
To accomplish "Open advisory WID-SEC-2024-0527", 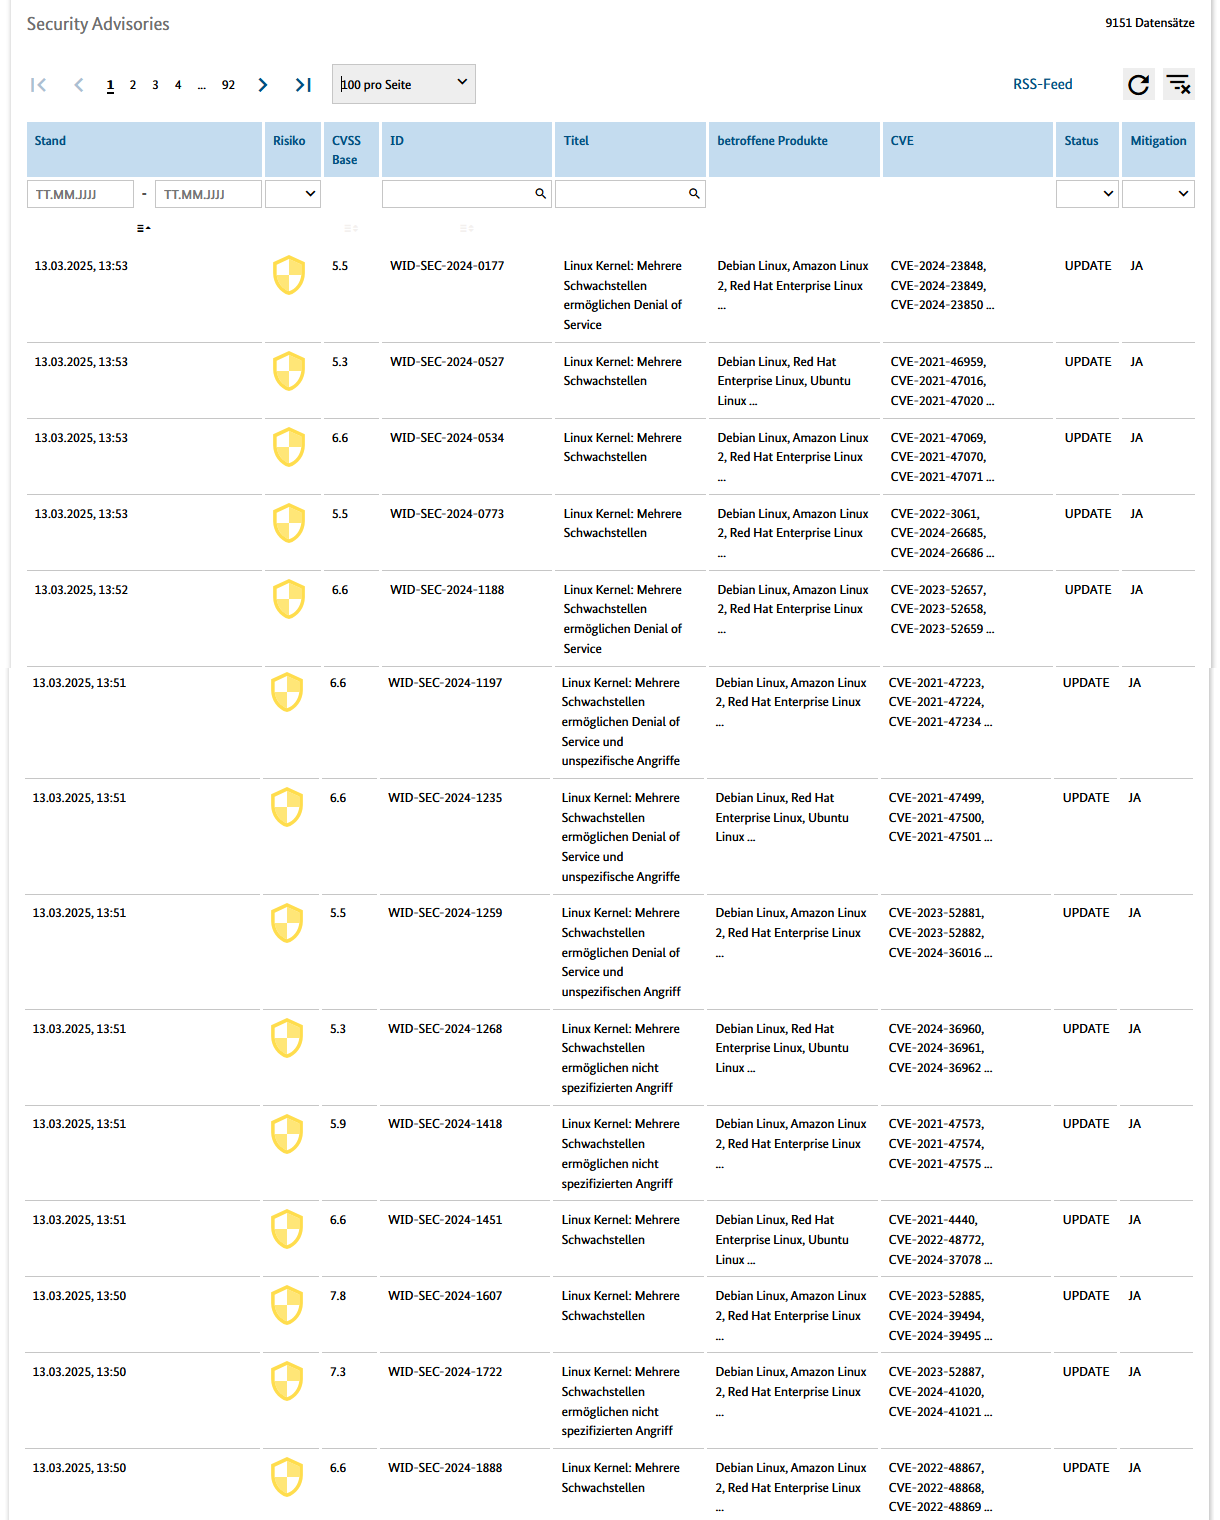I will click(x=447, y=362).
